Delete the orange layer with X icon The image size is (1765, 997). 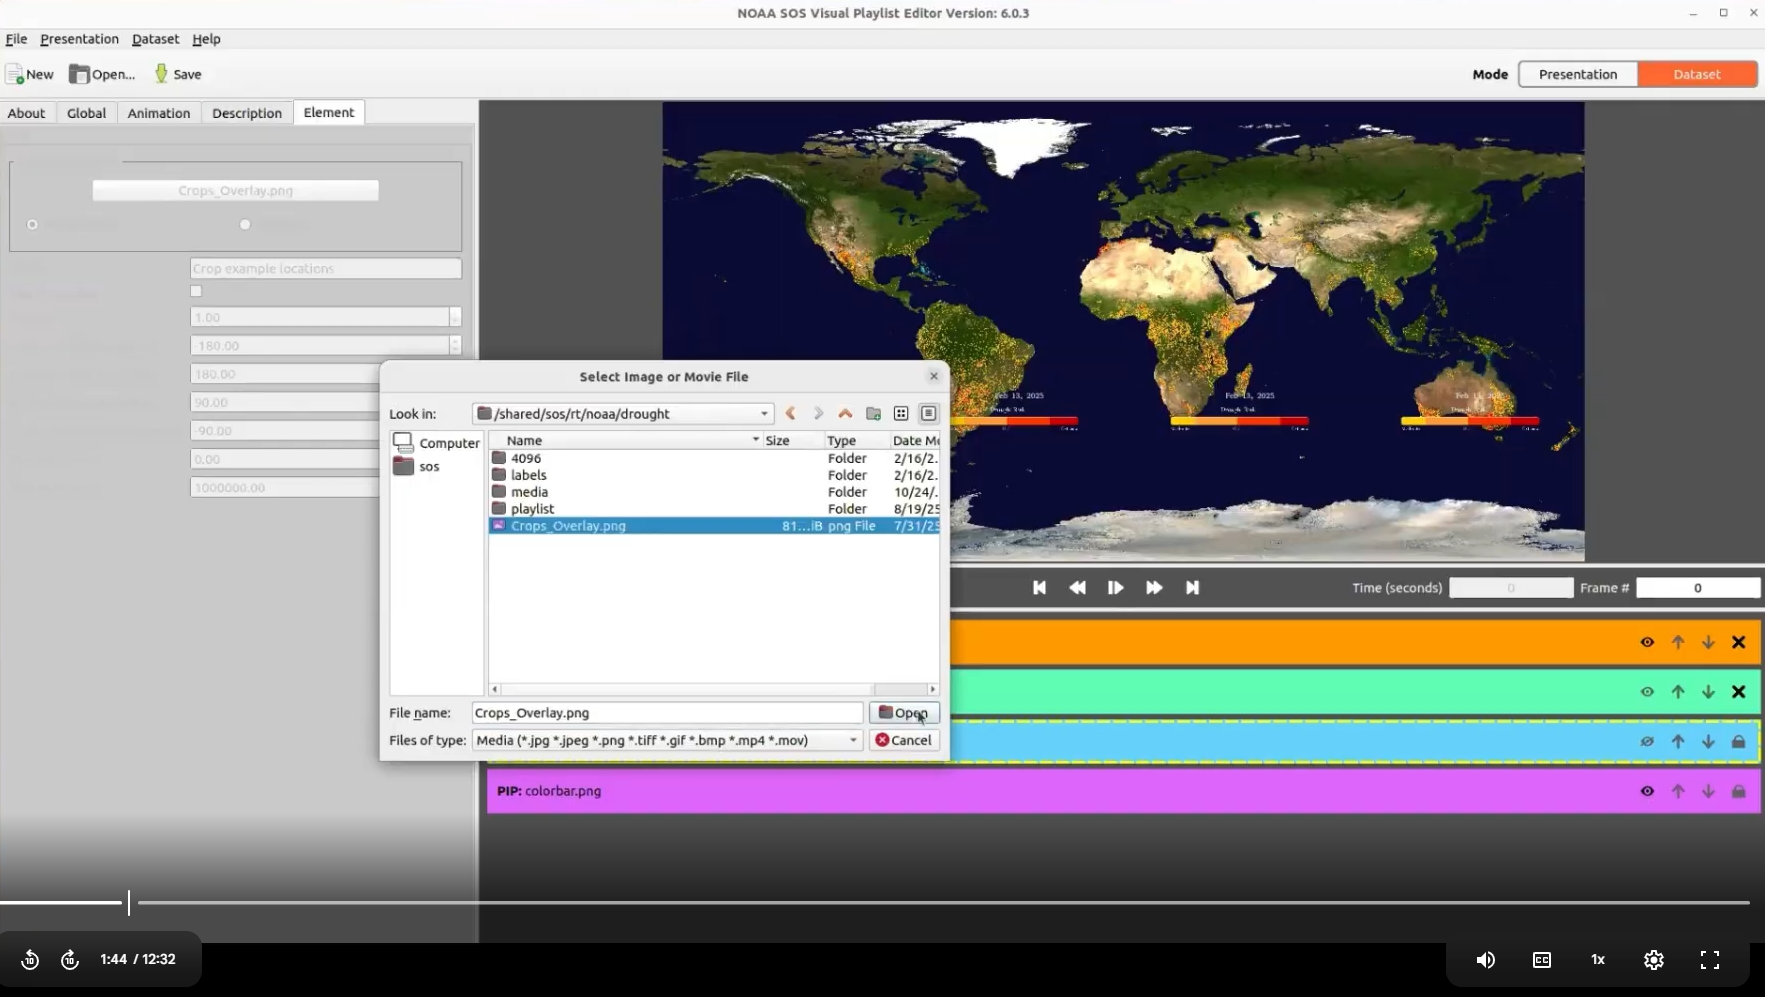click(1738, 643)
